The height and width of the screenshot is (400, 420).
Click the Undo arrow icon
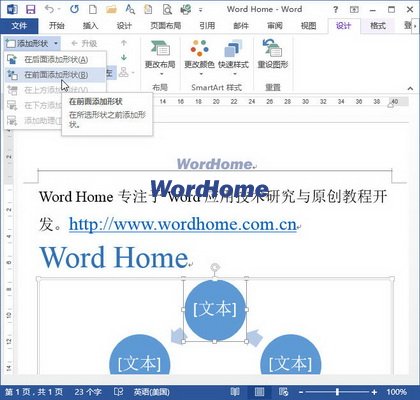tap(49, 9)
